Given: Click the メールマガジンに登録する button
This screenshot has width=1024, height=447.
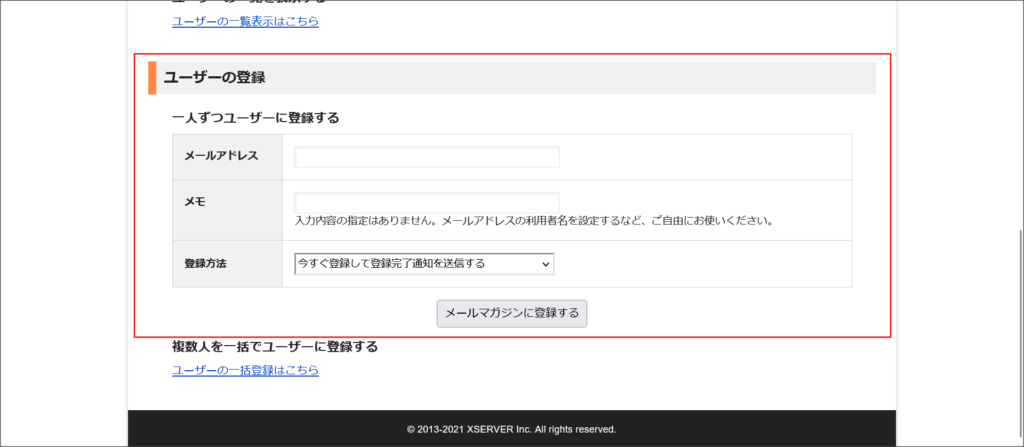Looking at the screenshot, I should 512,313.
